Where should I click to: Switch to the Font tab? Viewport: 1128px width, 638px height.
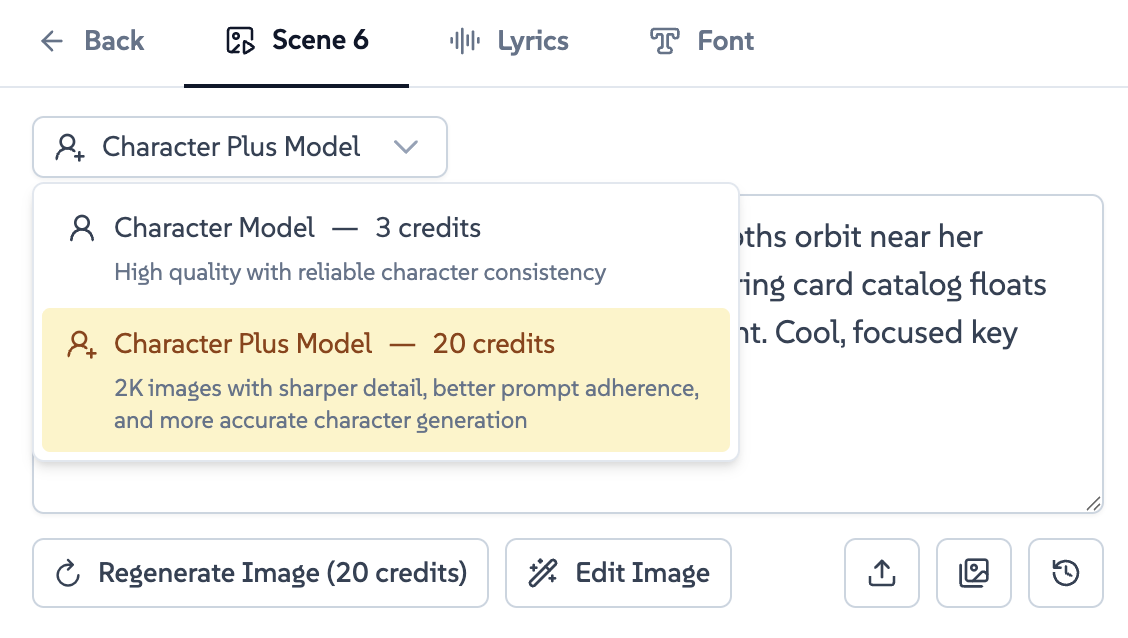[700, 40]
